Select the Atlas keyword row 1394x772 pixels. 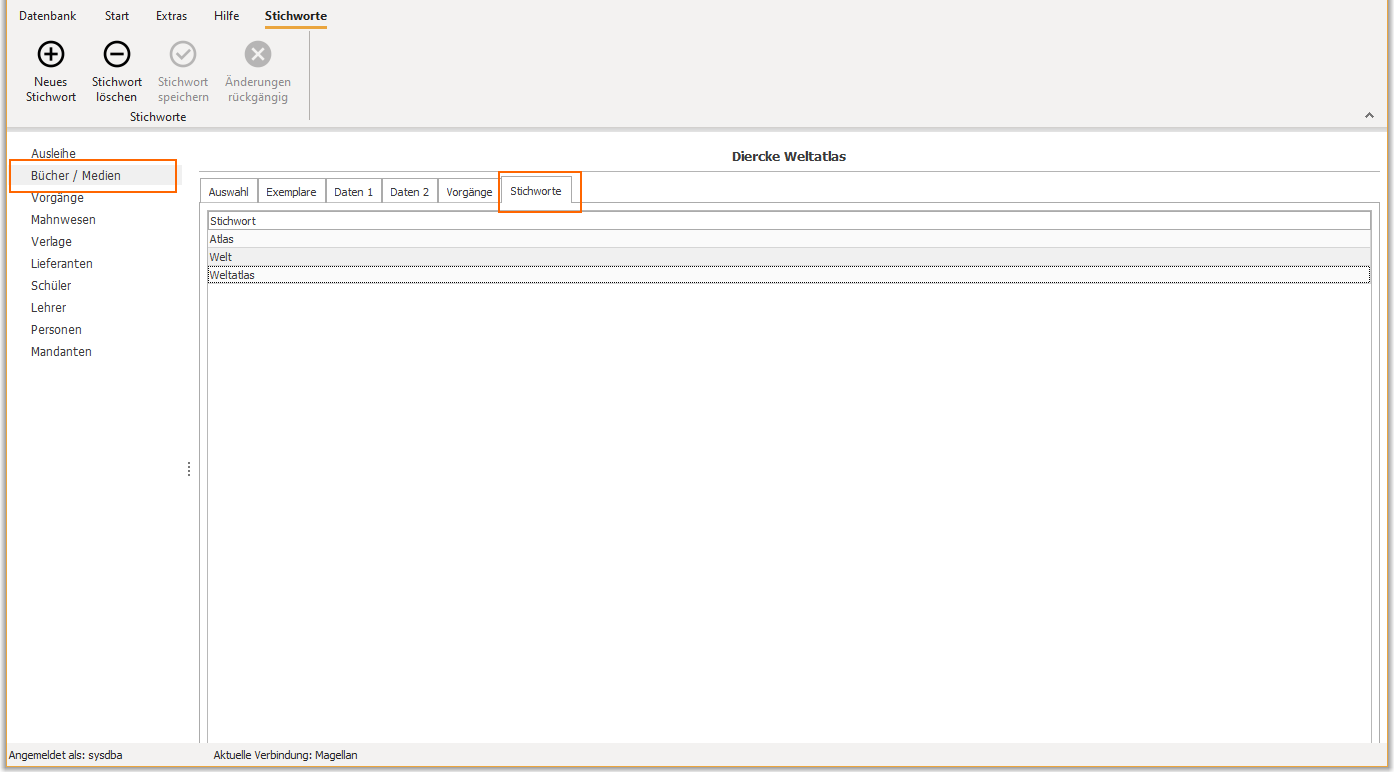[x=789, y=239]
